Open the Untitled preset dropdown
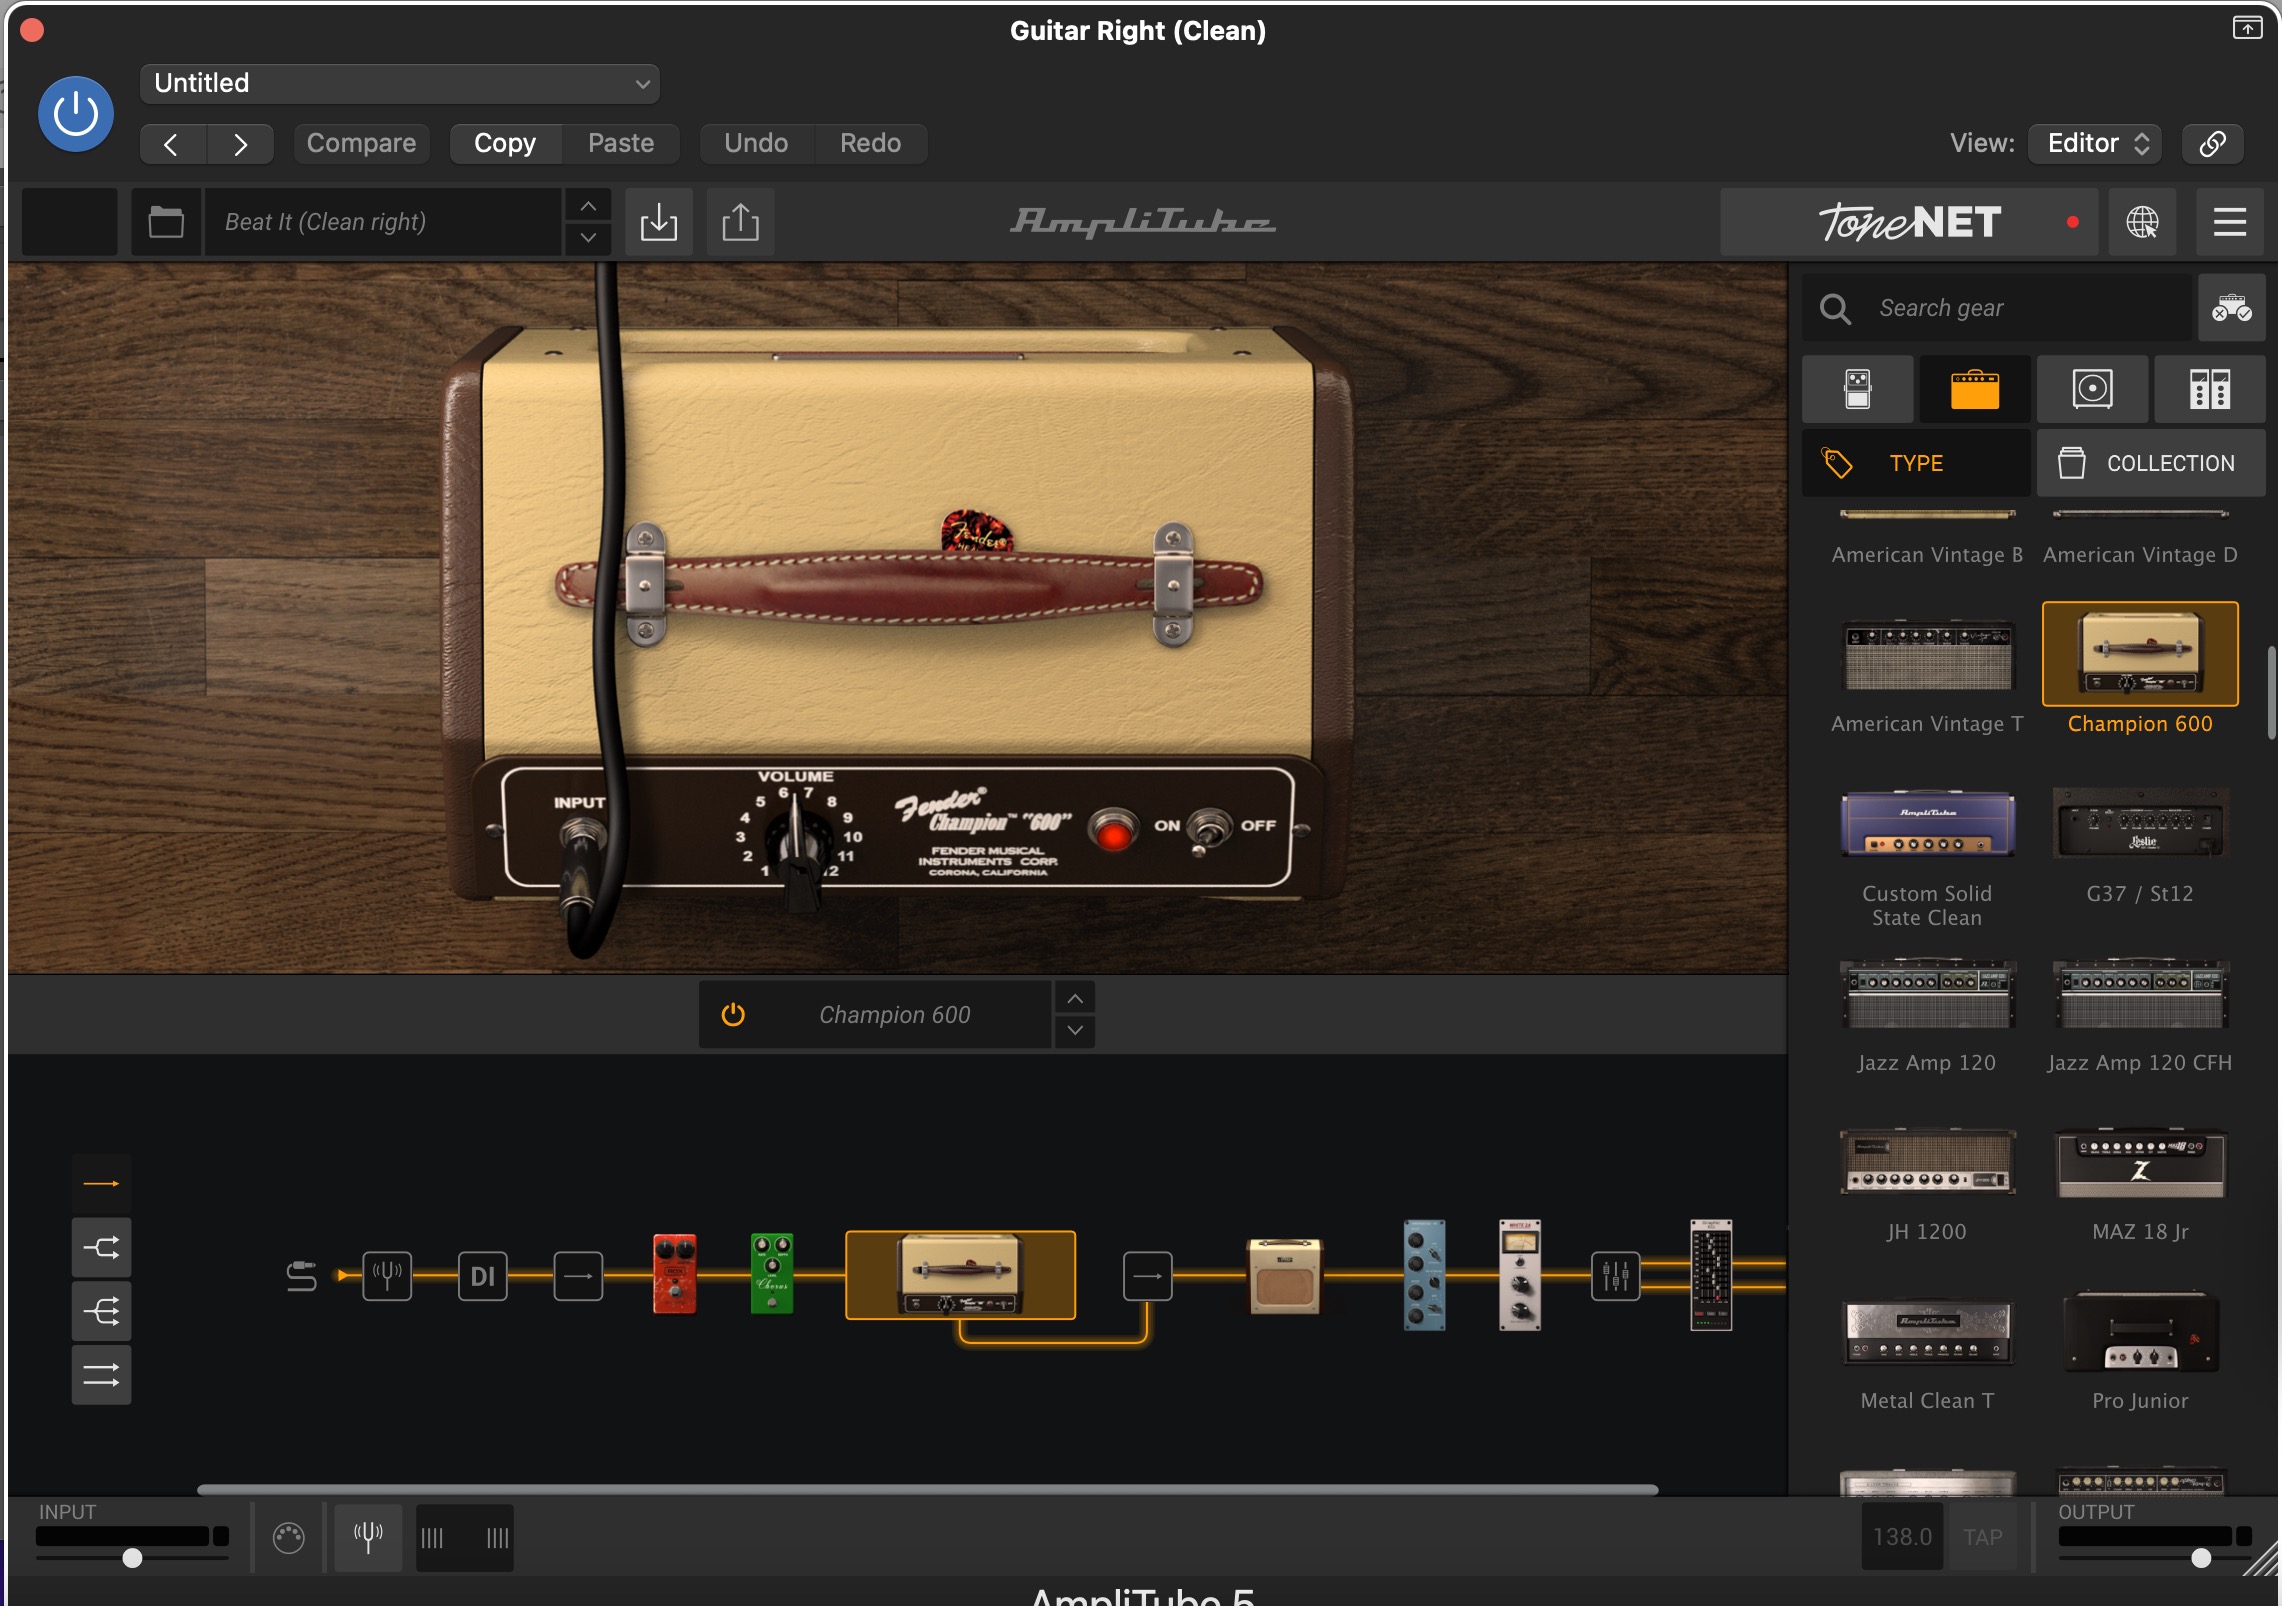The image size is (2282, 1606). [400, 83]
